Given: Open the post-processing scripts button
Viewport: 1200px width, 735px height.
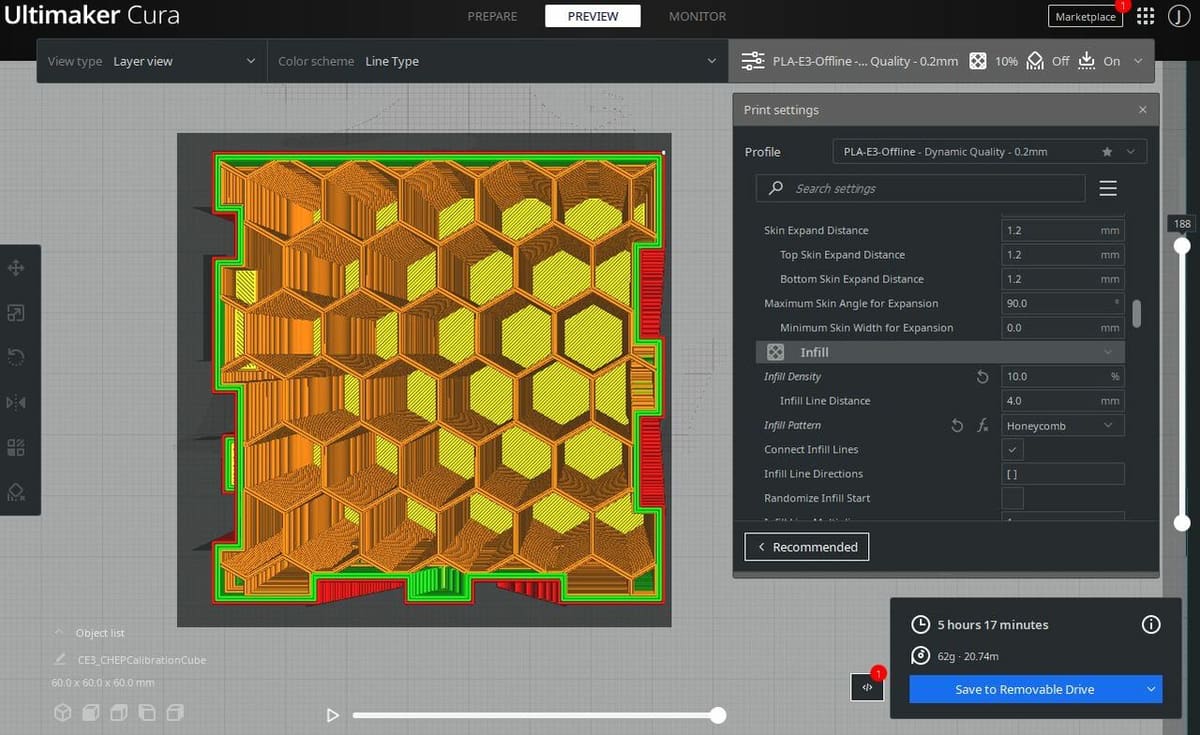Looking at the screenshot, I should coord(867,687).
